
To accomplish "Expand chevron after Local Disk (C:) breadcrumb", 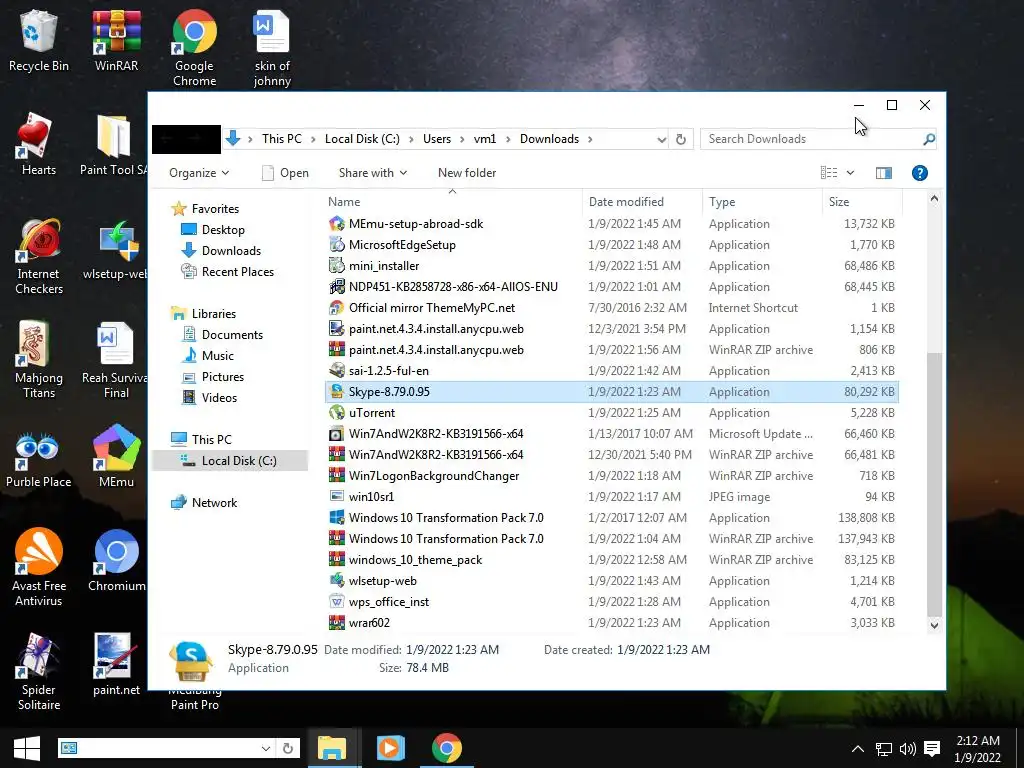I will 411,140.
